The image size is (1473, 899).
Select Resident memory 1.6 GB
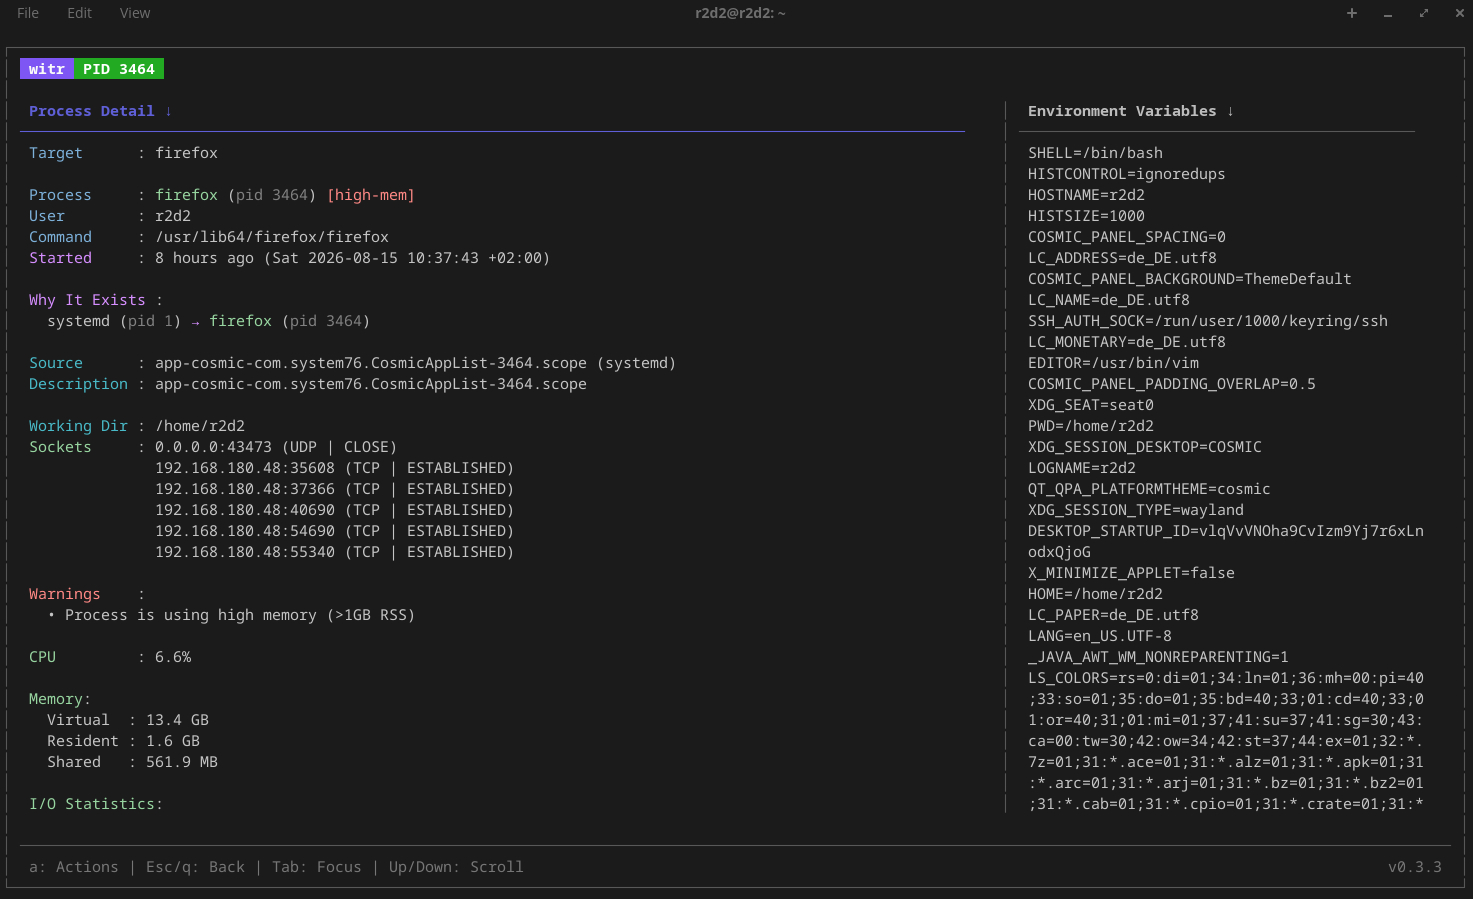pyautogui.click(x=173, y=741)
